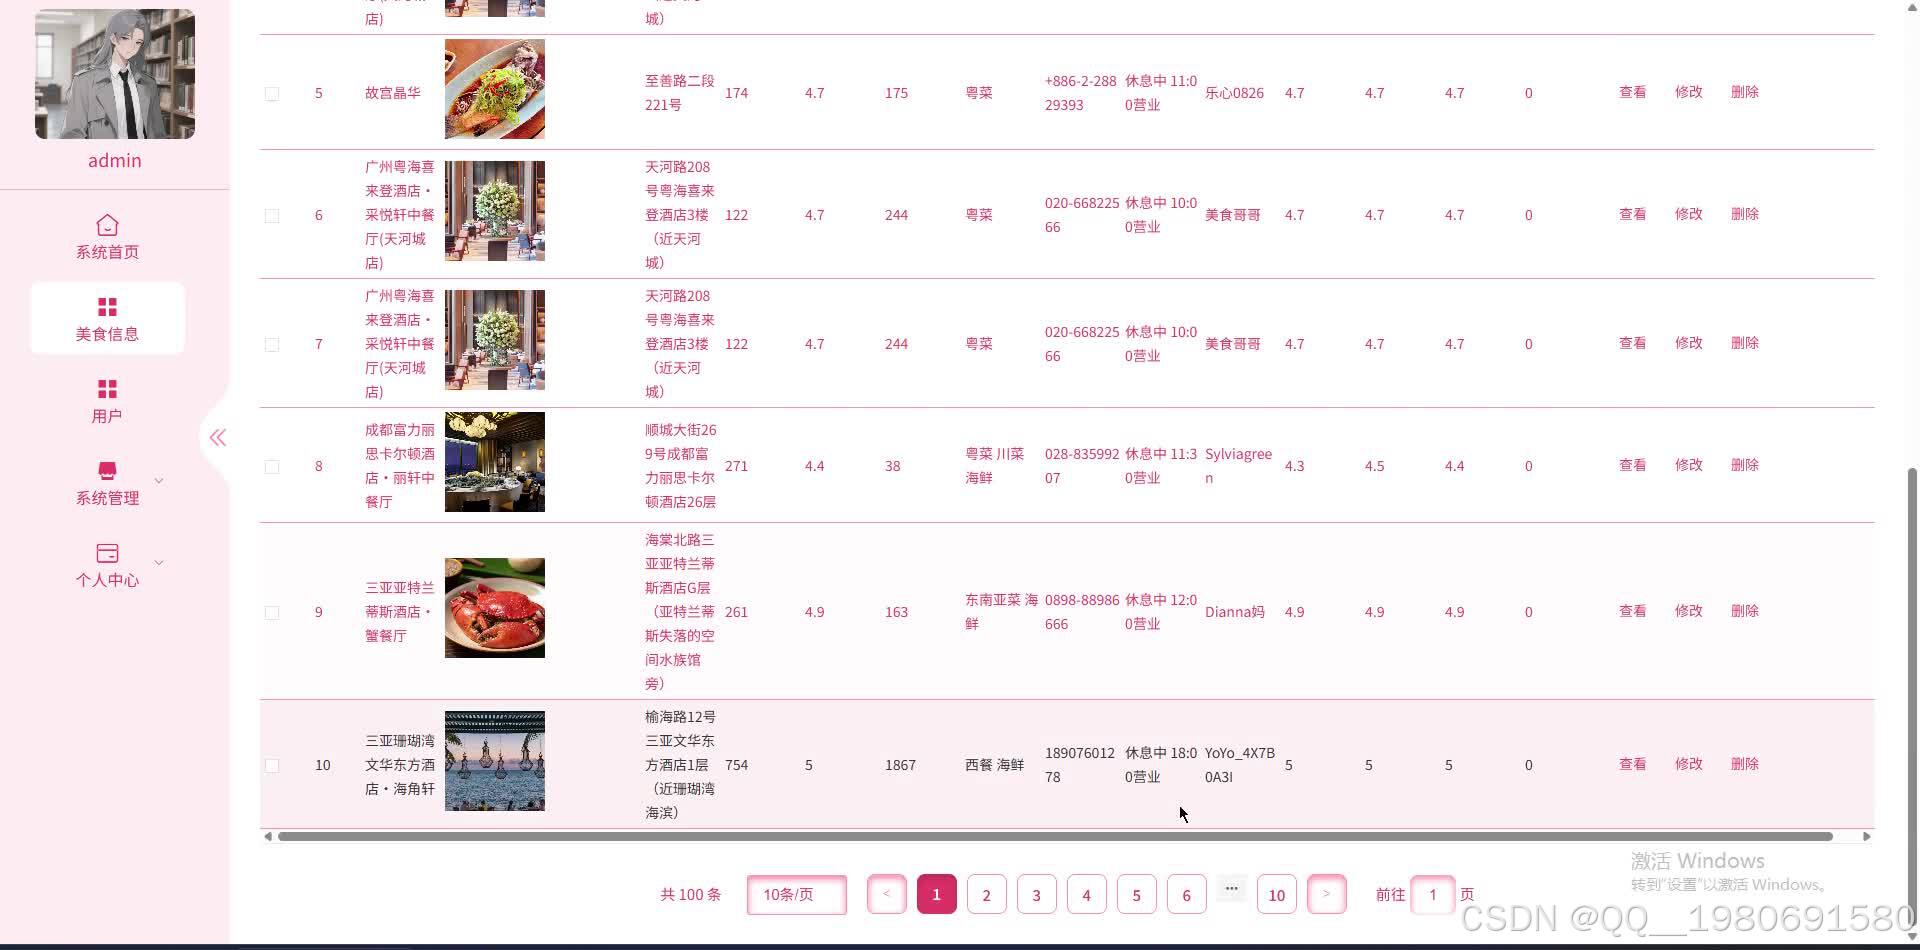Image resolution: width=1920 pixels, height=950 pixels.
Task: Go to page 10
Action: click(x=1277, y=894)
